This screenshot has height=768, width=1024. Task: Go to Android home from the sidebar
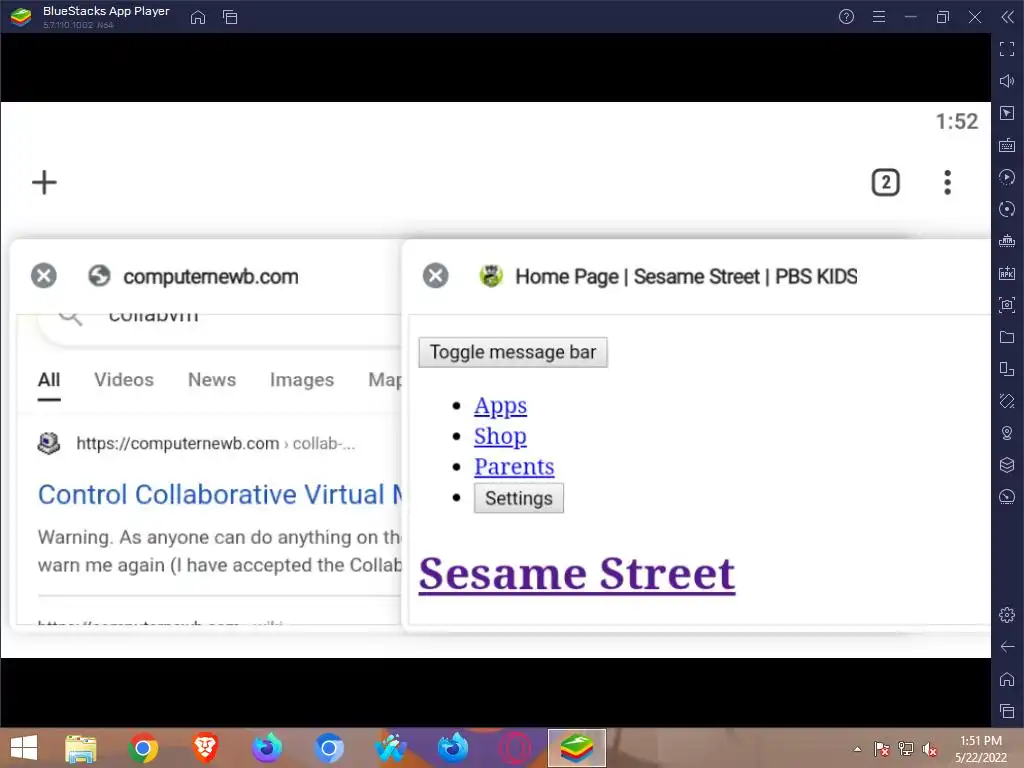point(1007,679)
